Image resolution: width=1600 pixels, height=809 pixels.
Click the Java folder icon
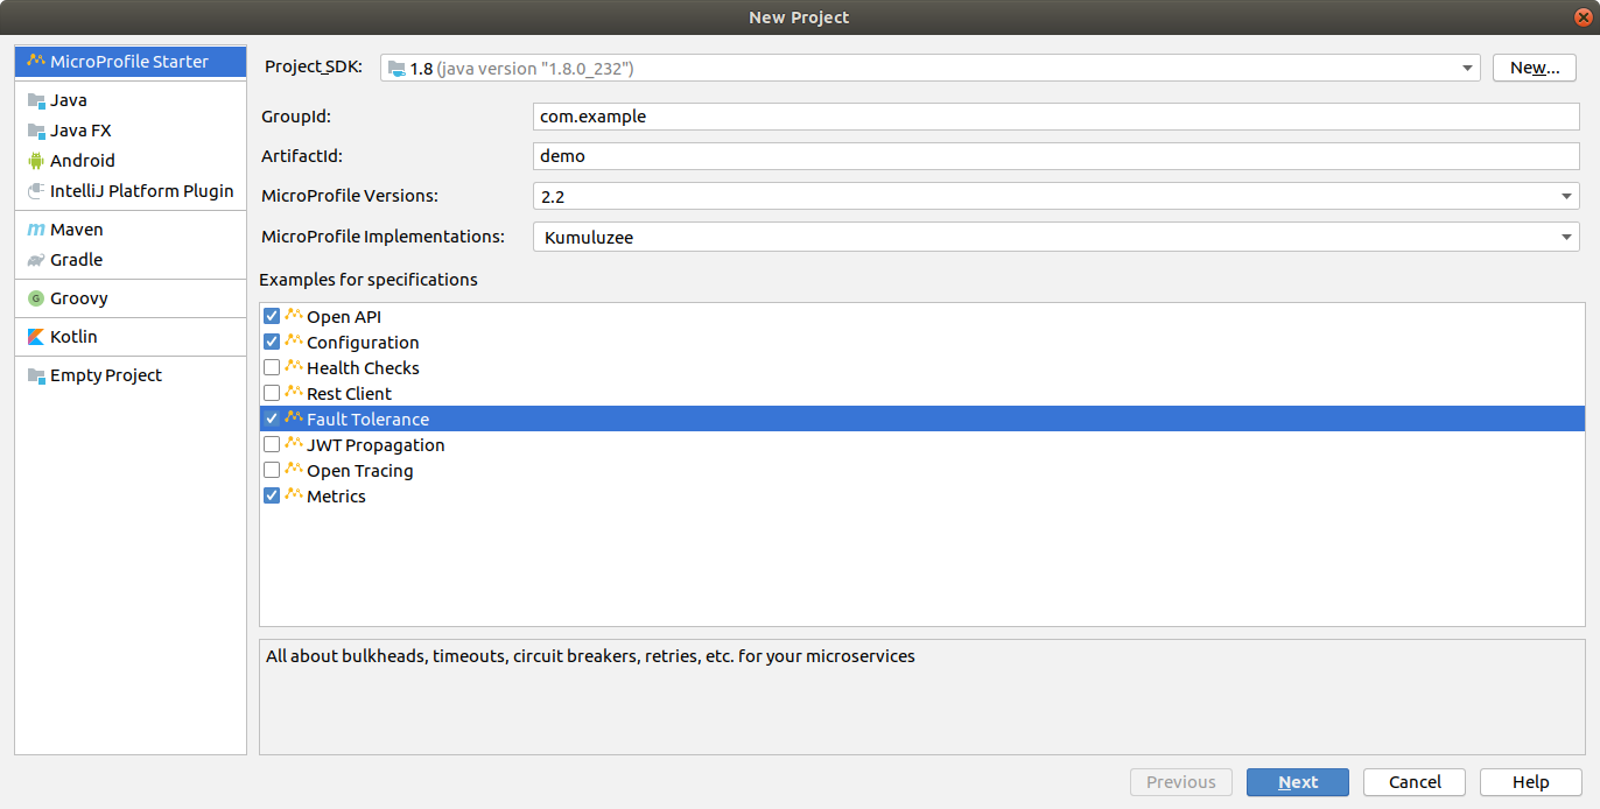[36, 100]
